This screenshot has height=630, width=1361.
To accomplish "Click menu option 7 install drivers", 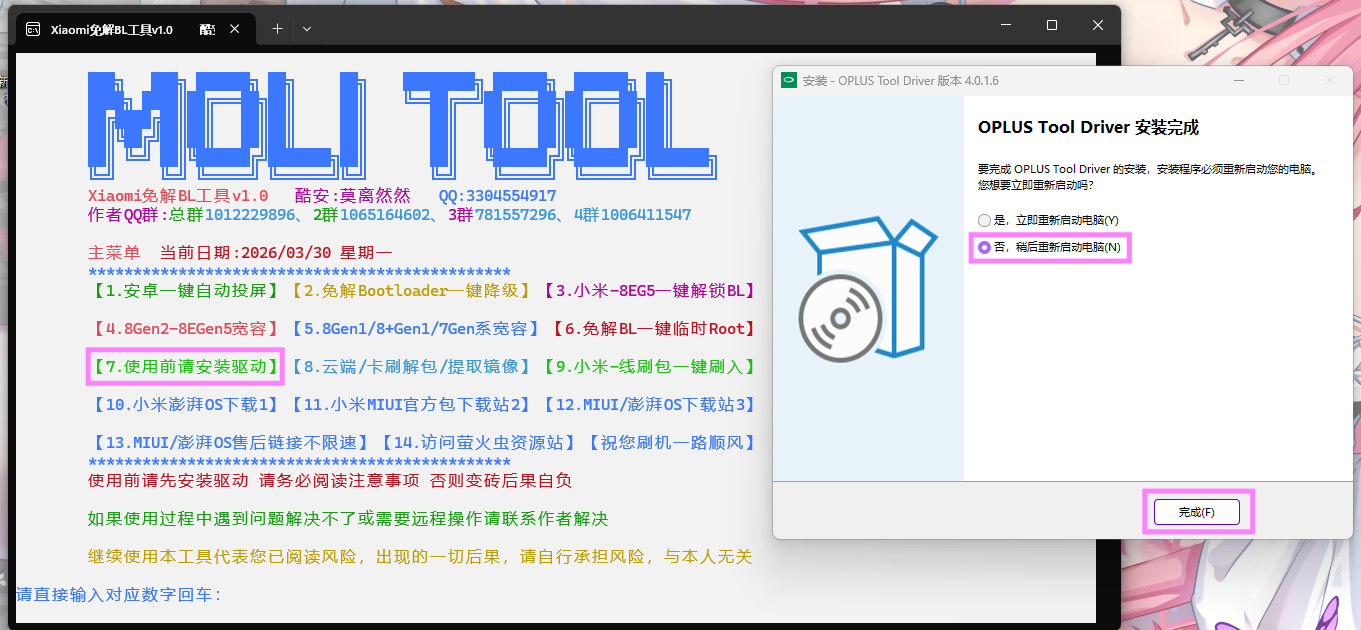I will (x=185, y=367).
